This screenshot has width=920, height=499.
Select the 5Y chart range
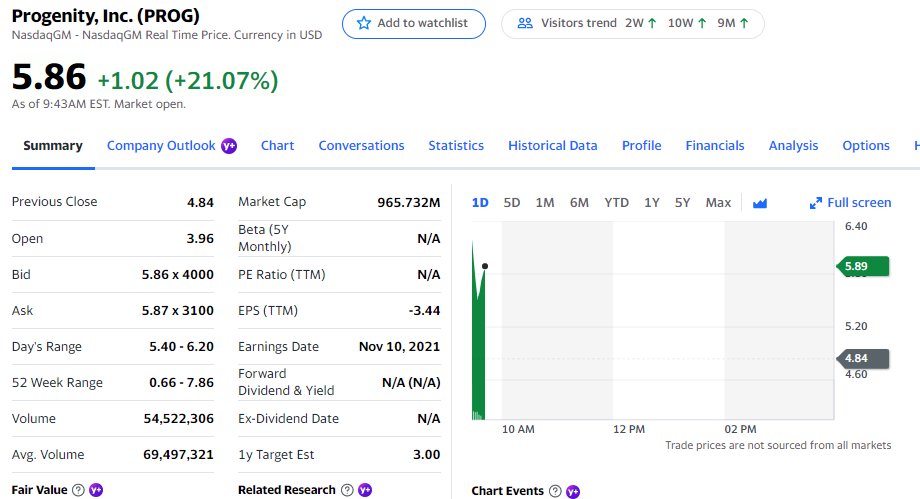point(682,203)
